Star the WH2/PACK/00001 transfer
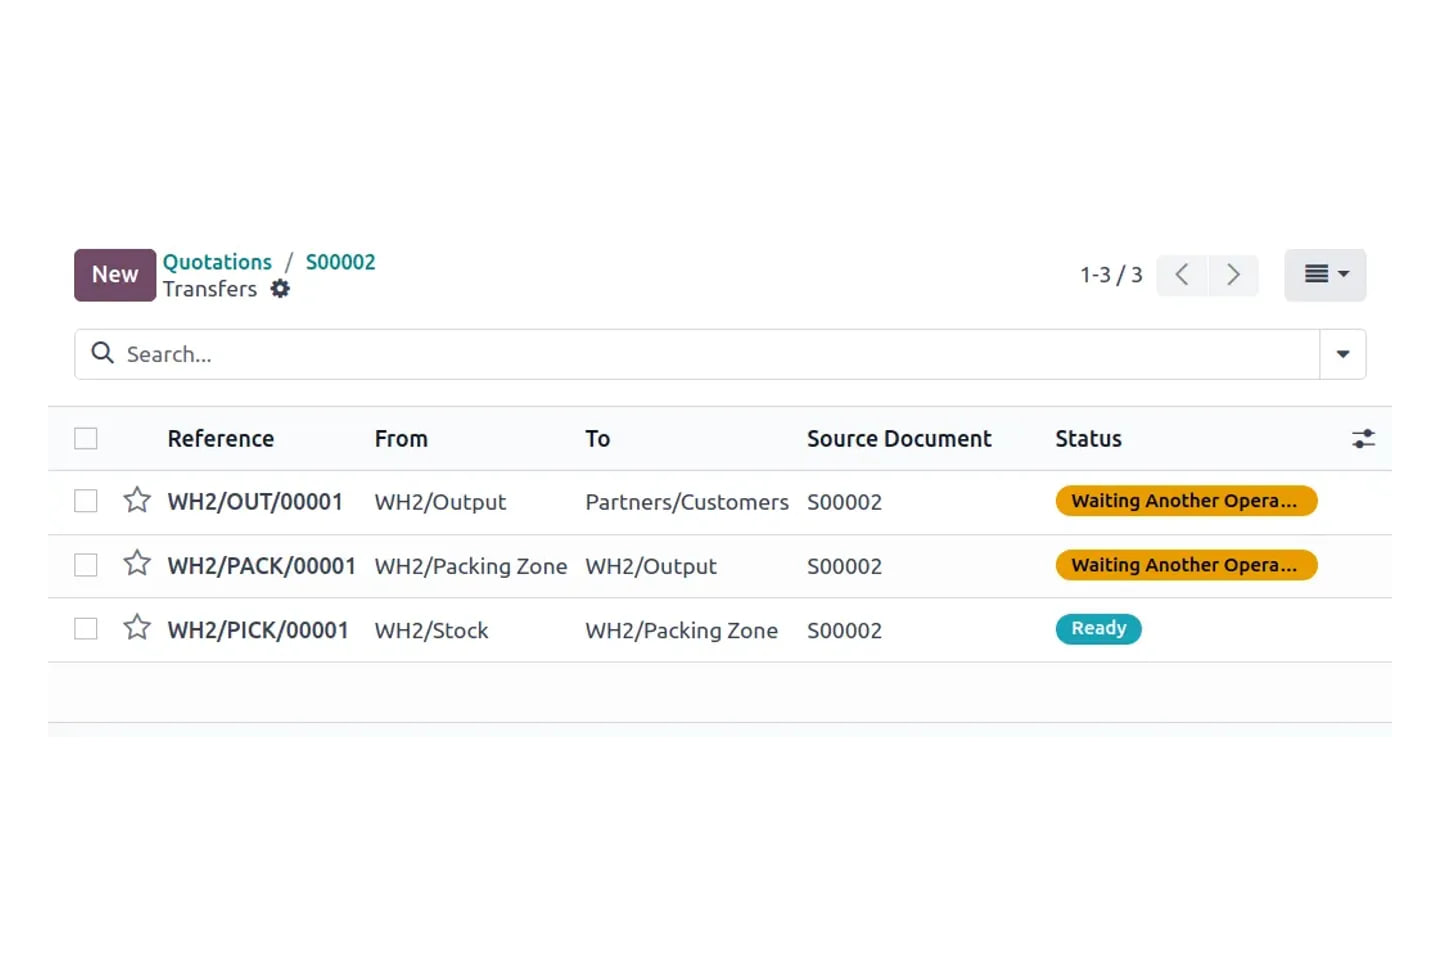This screenshot has width=1440, height=960. click(x=137, y=564)
